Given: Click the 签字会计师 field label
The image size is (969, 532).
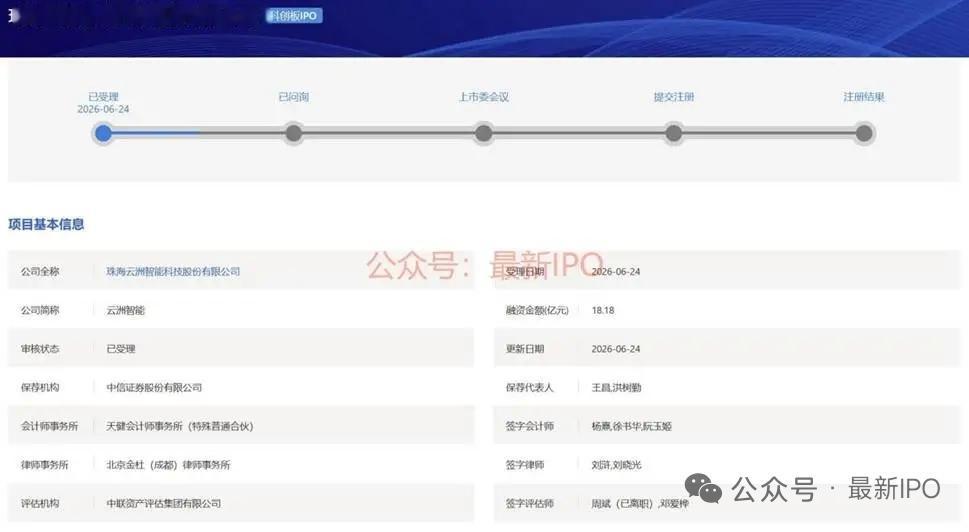Looking at the screenshot, I should (x=530, y=426).
